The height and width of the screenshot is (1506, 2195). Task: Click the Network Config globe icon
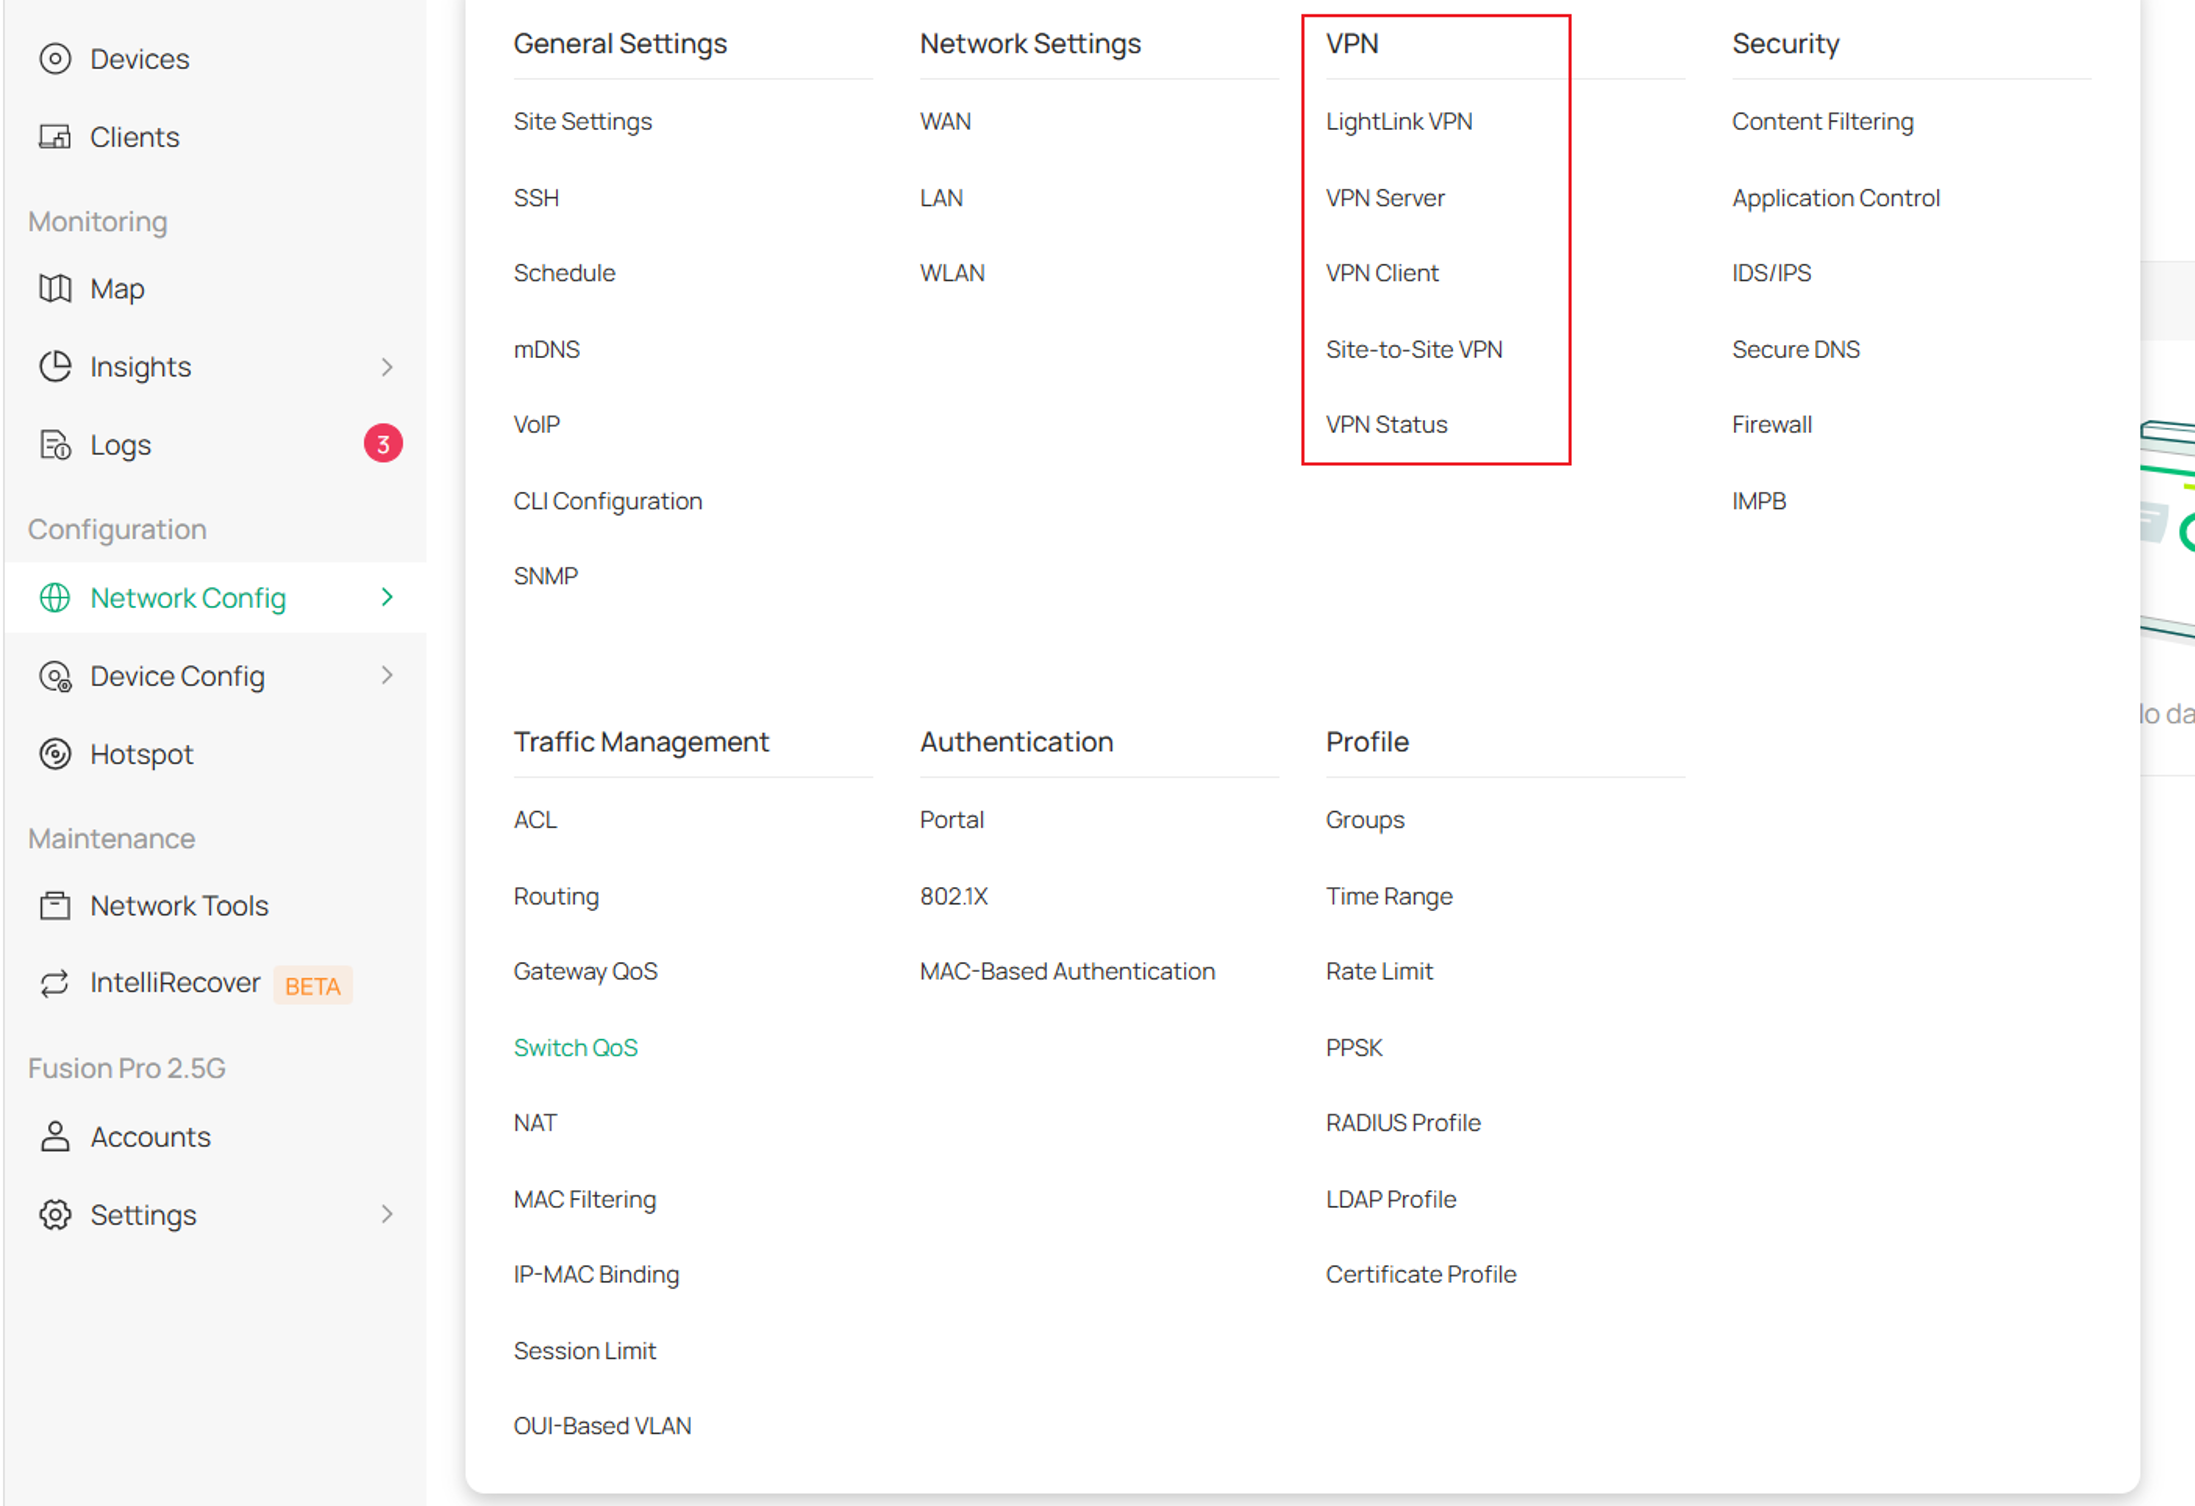click(55, 597)
